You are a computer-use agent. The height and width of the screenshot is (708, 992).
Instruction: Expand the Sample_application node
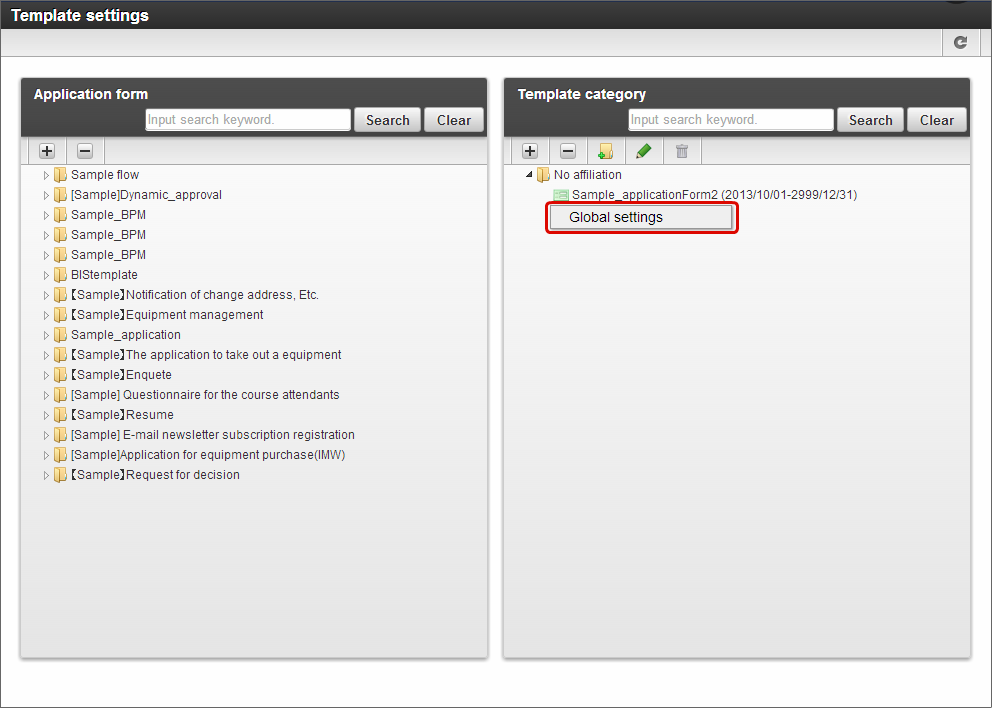(46, 335)
